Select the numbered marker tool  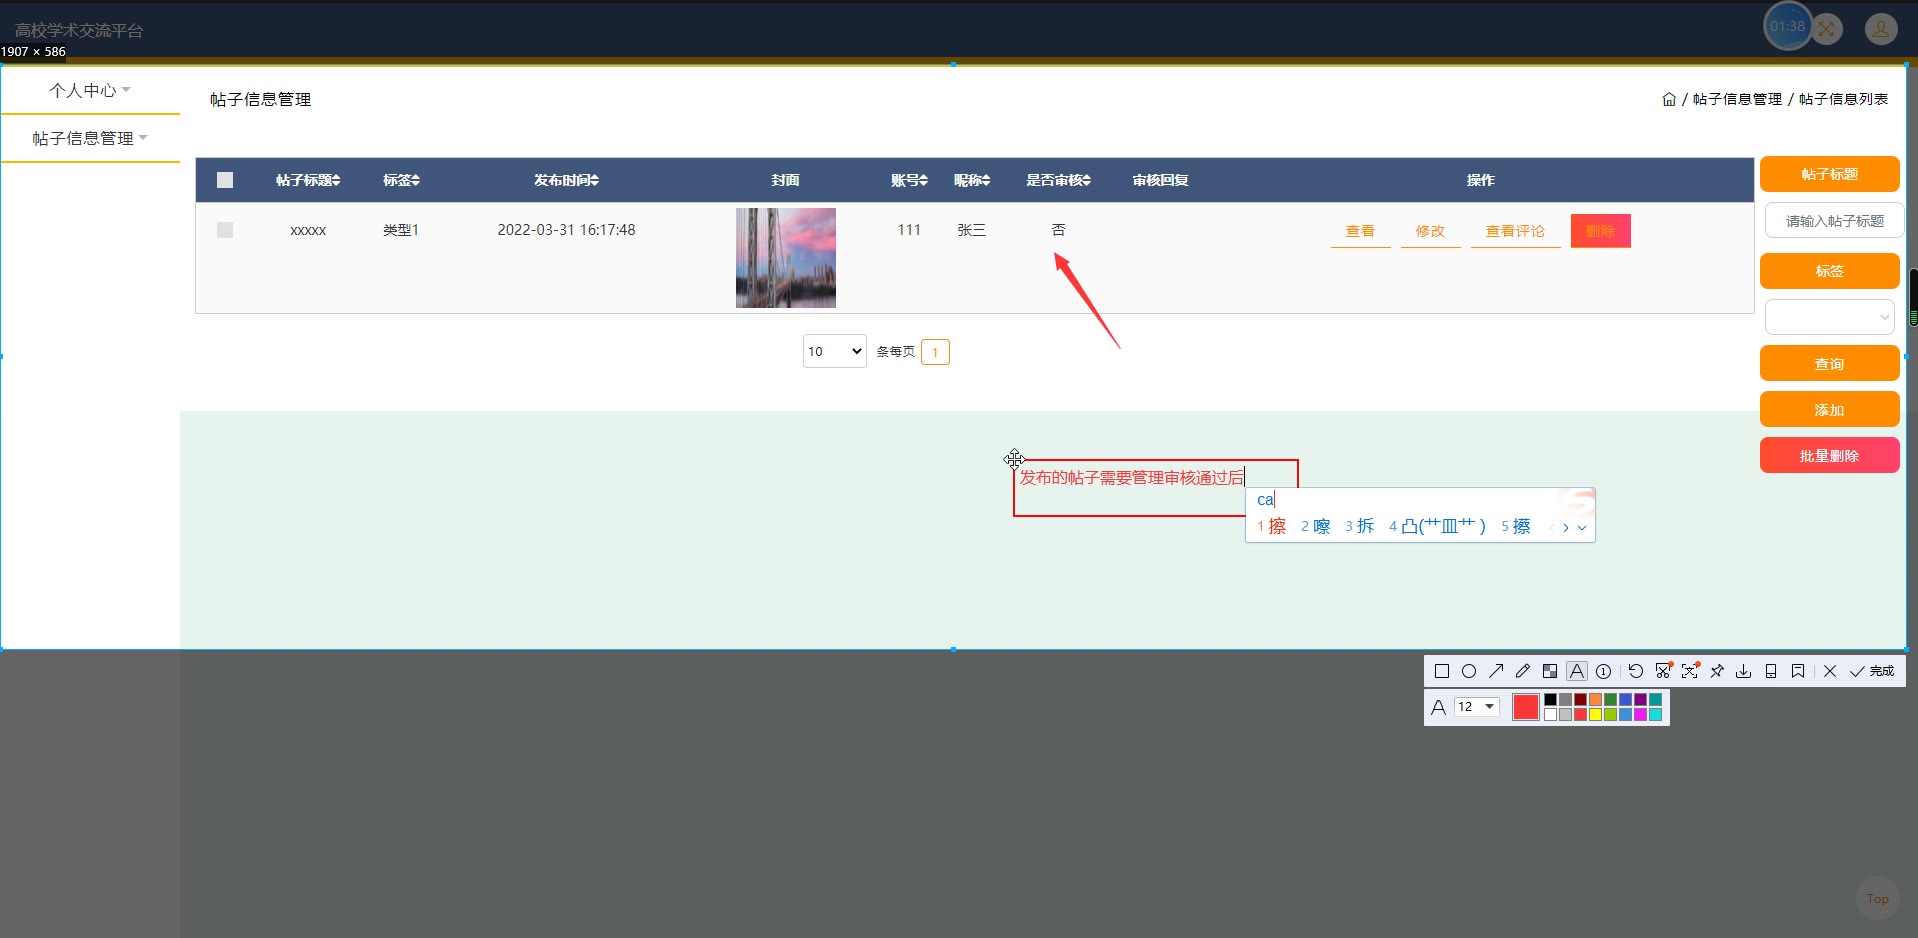tap(1603, 671)
